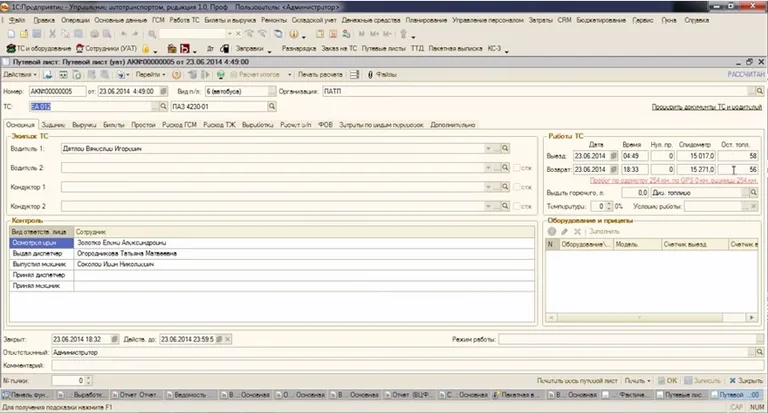Click into the Комментарий input field
The width and height of the screenshot is (768, 413).
[x=400, y=365]
